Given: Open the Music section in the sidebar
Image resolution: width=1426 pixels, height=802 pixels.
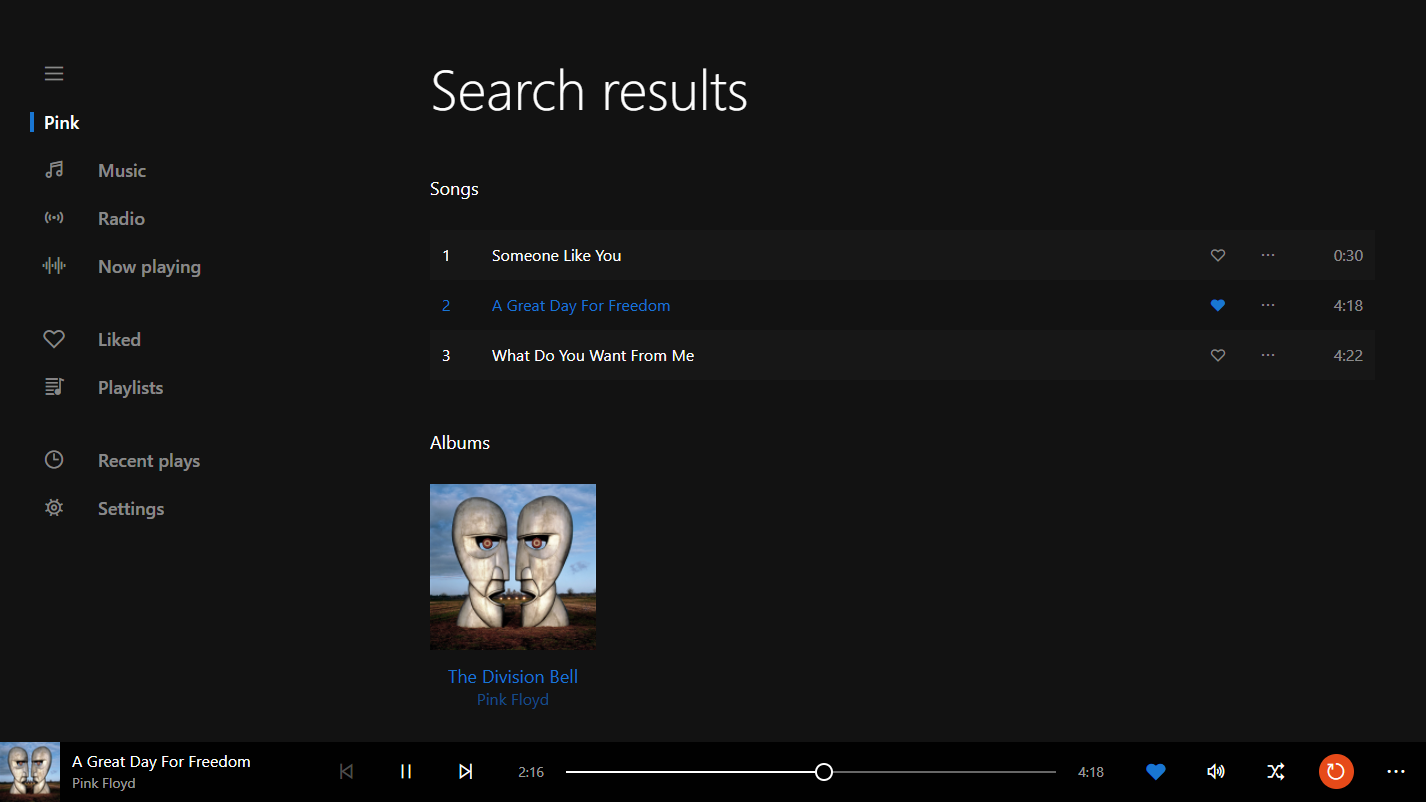Looking at the screenshot, I should [121, 170].
